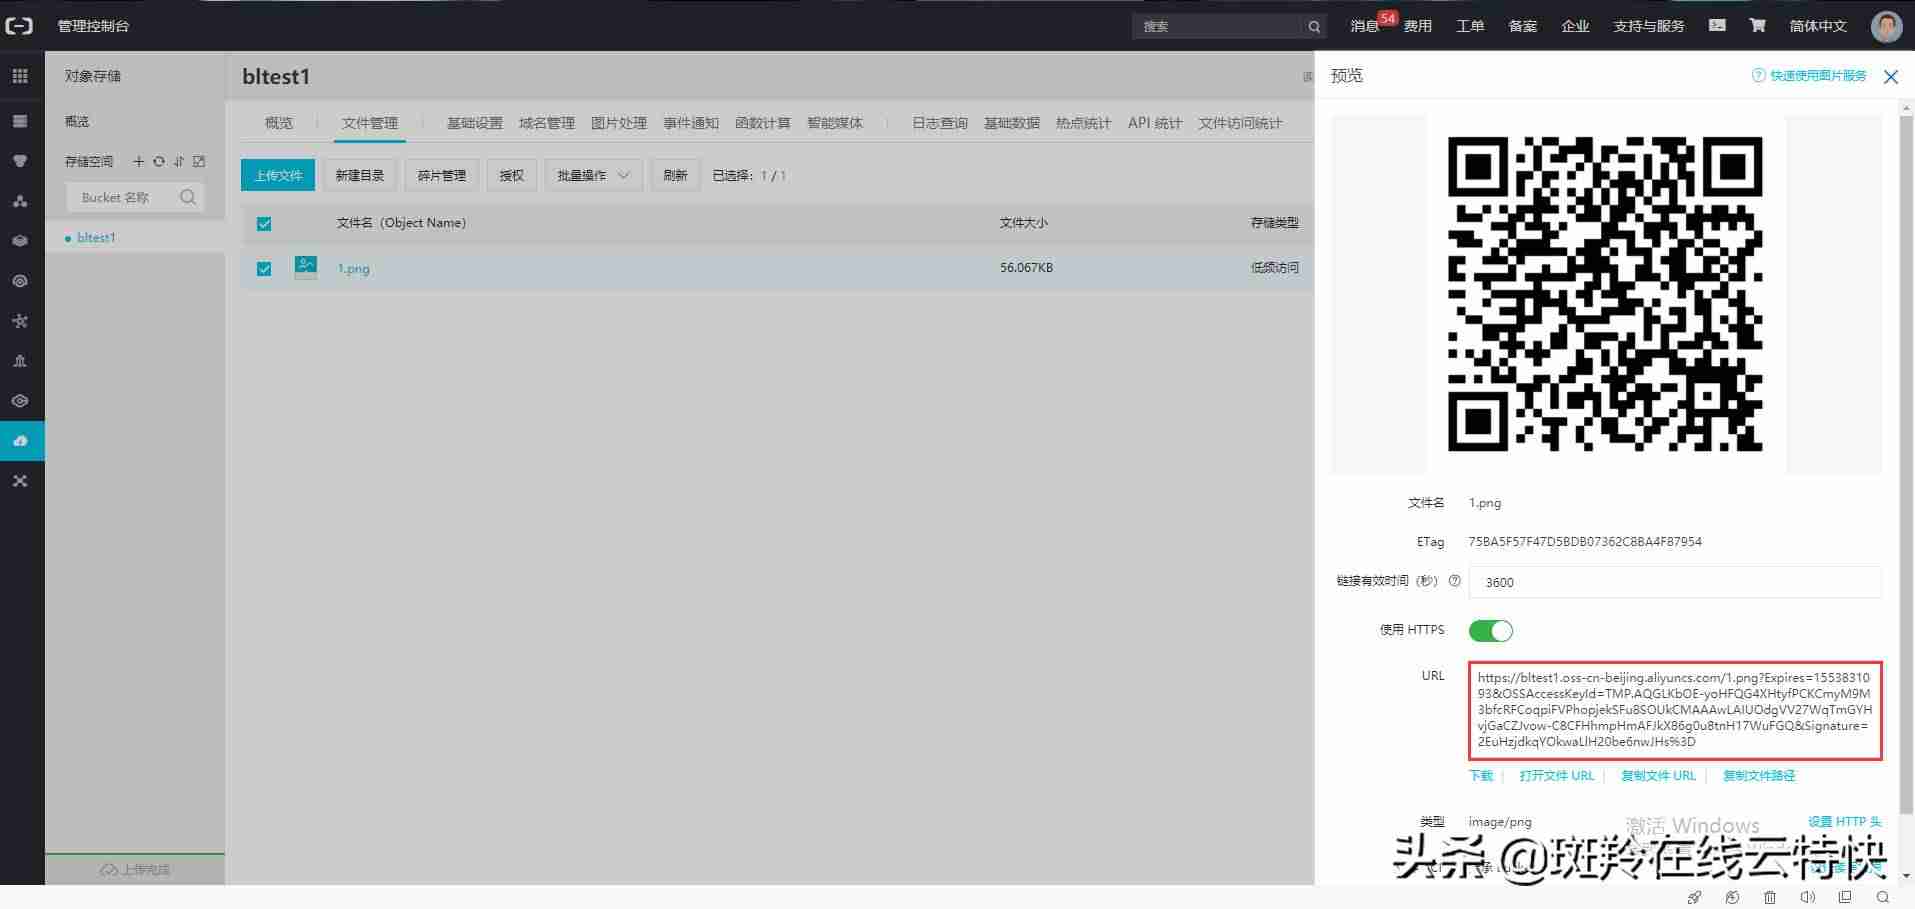Click the trash icon in bottom bar

(1770, 897)
